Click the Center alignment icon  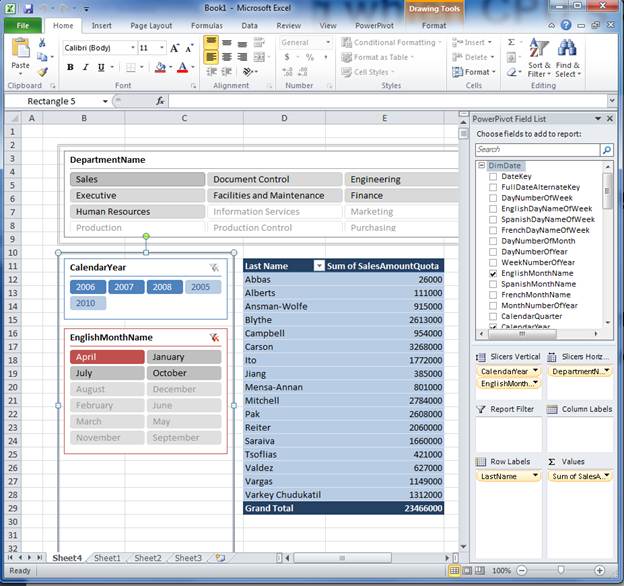(x=227, y=57)
